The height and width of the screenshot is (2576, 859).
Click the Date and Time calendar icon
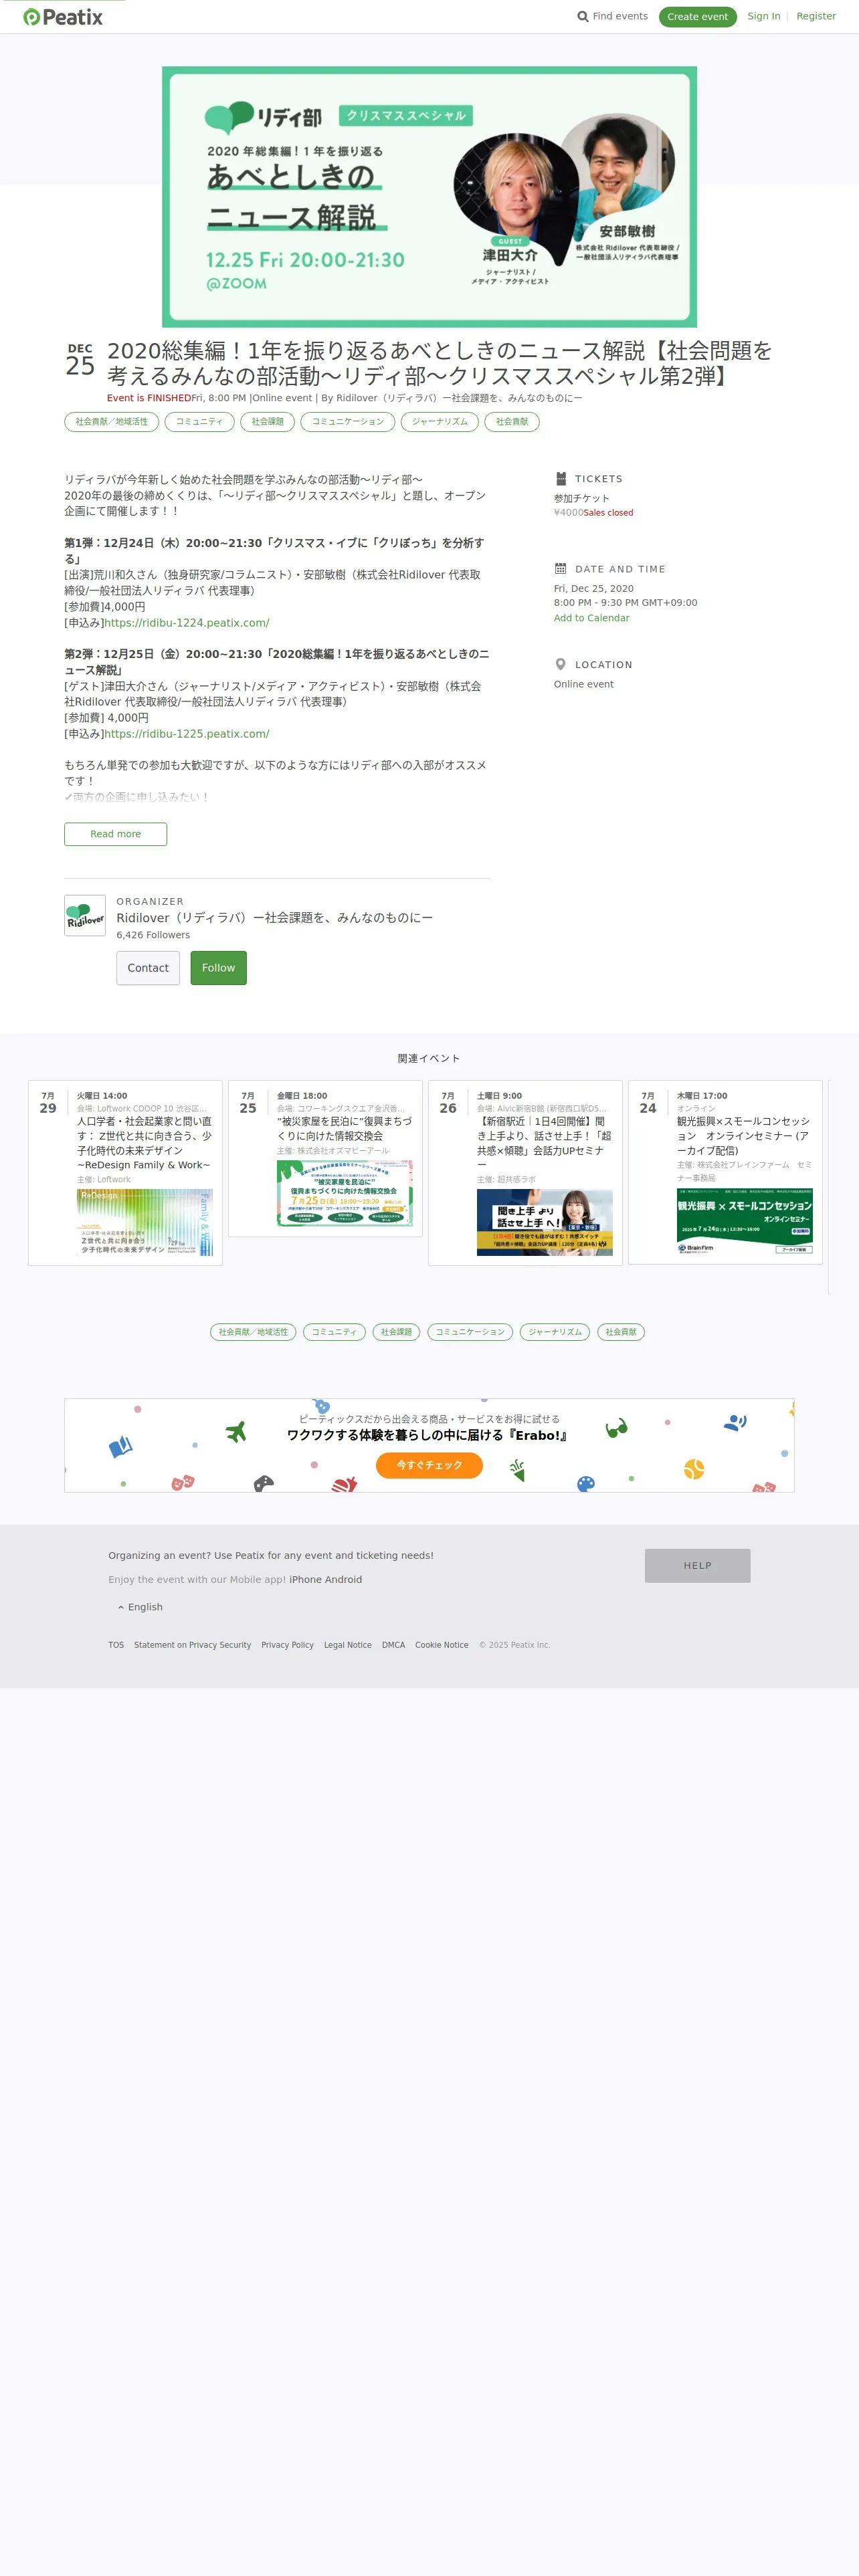pyautogui.click(x=561, y=569)
